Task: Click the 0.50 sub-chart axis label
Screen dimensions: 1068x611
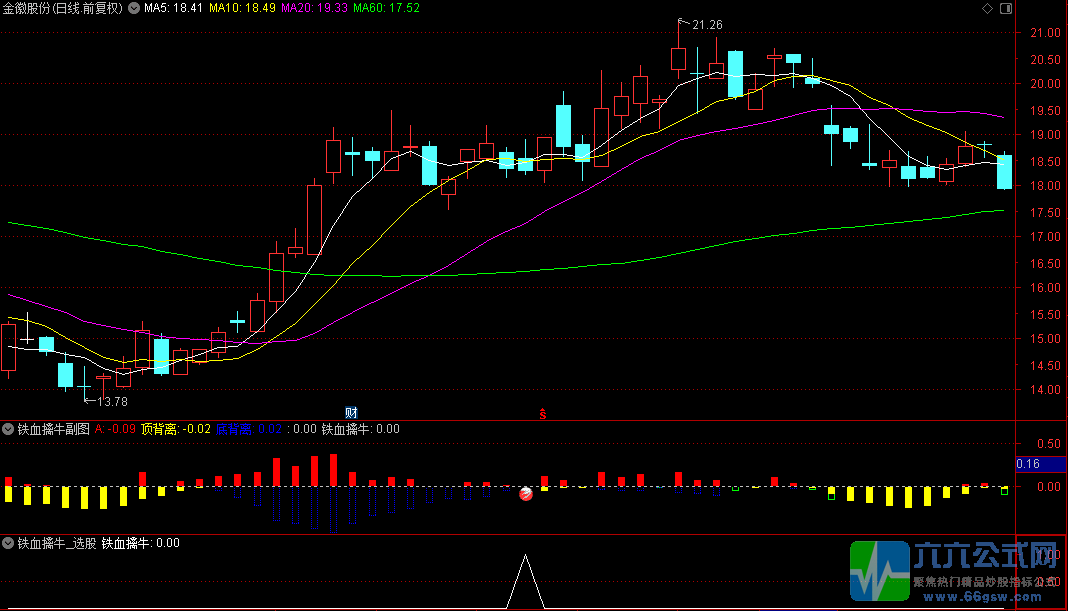Action: (x=1049, y=443)
